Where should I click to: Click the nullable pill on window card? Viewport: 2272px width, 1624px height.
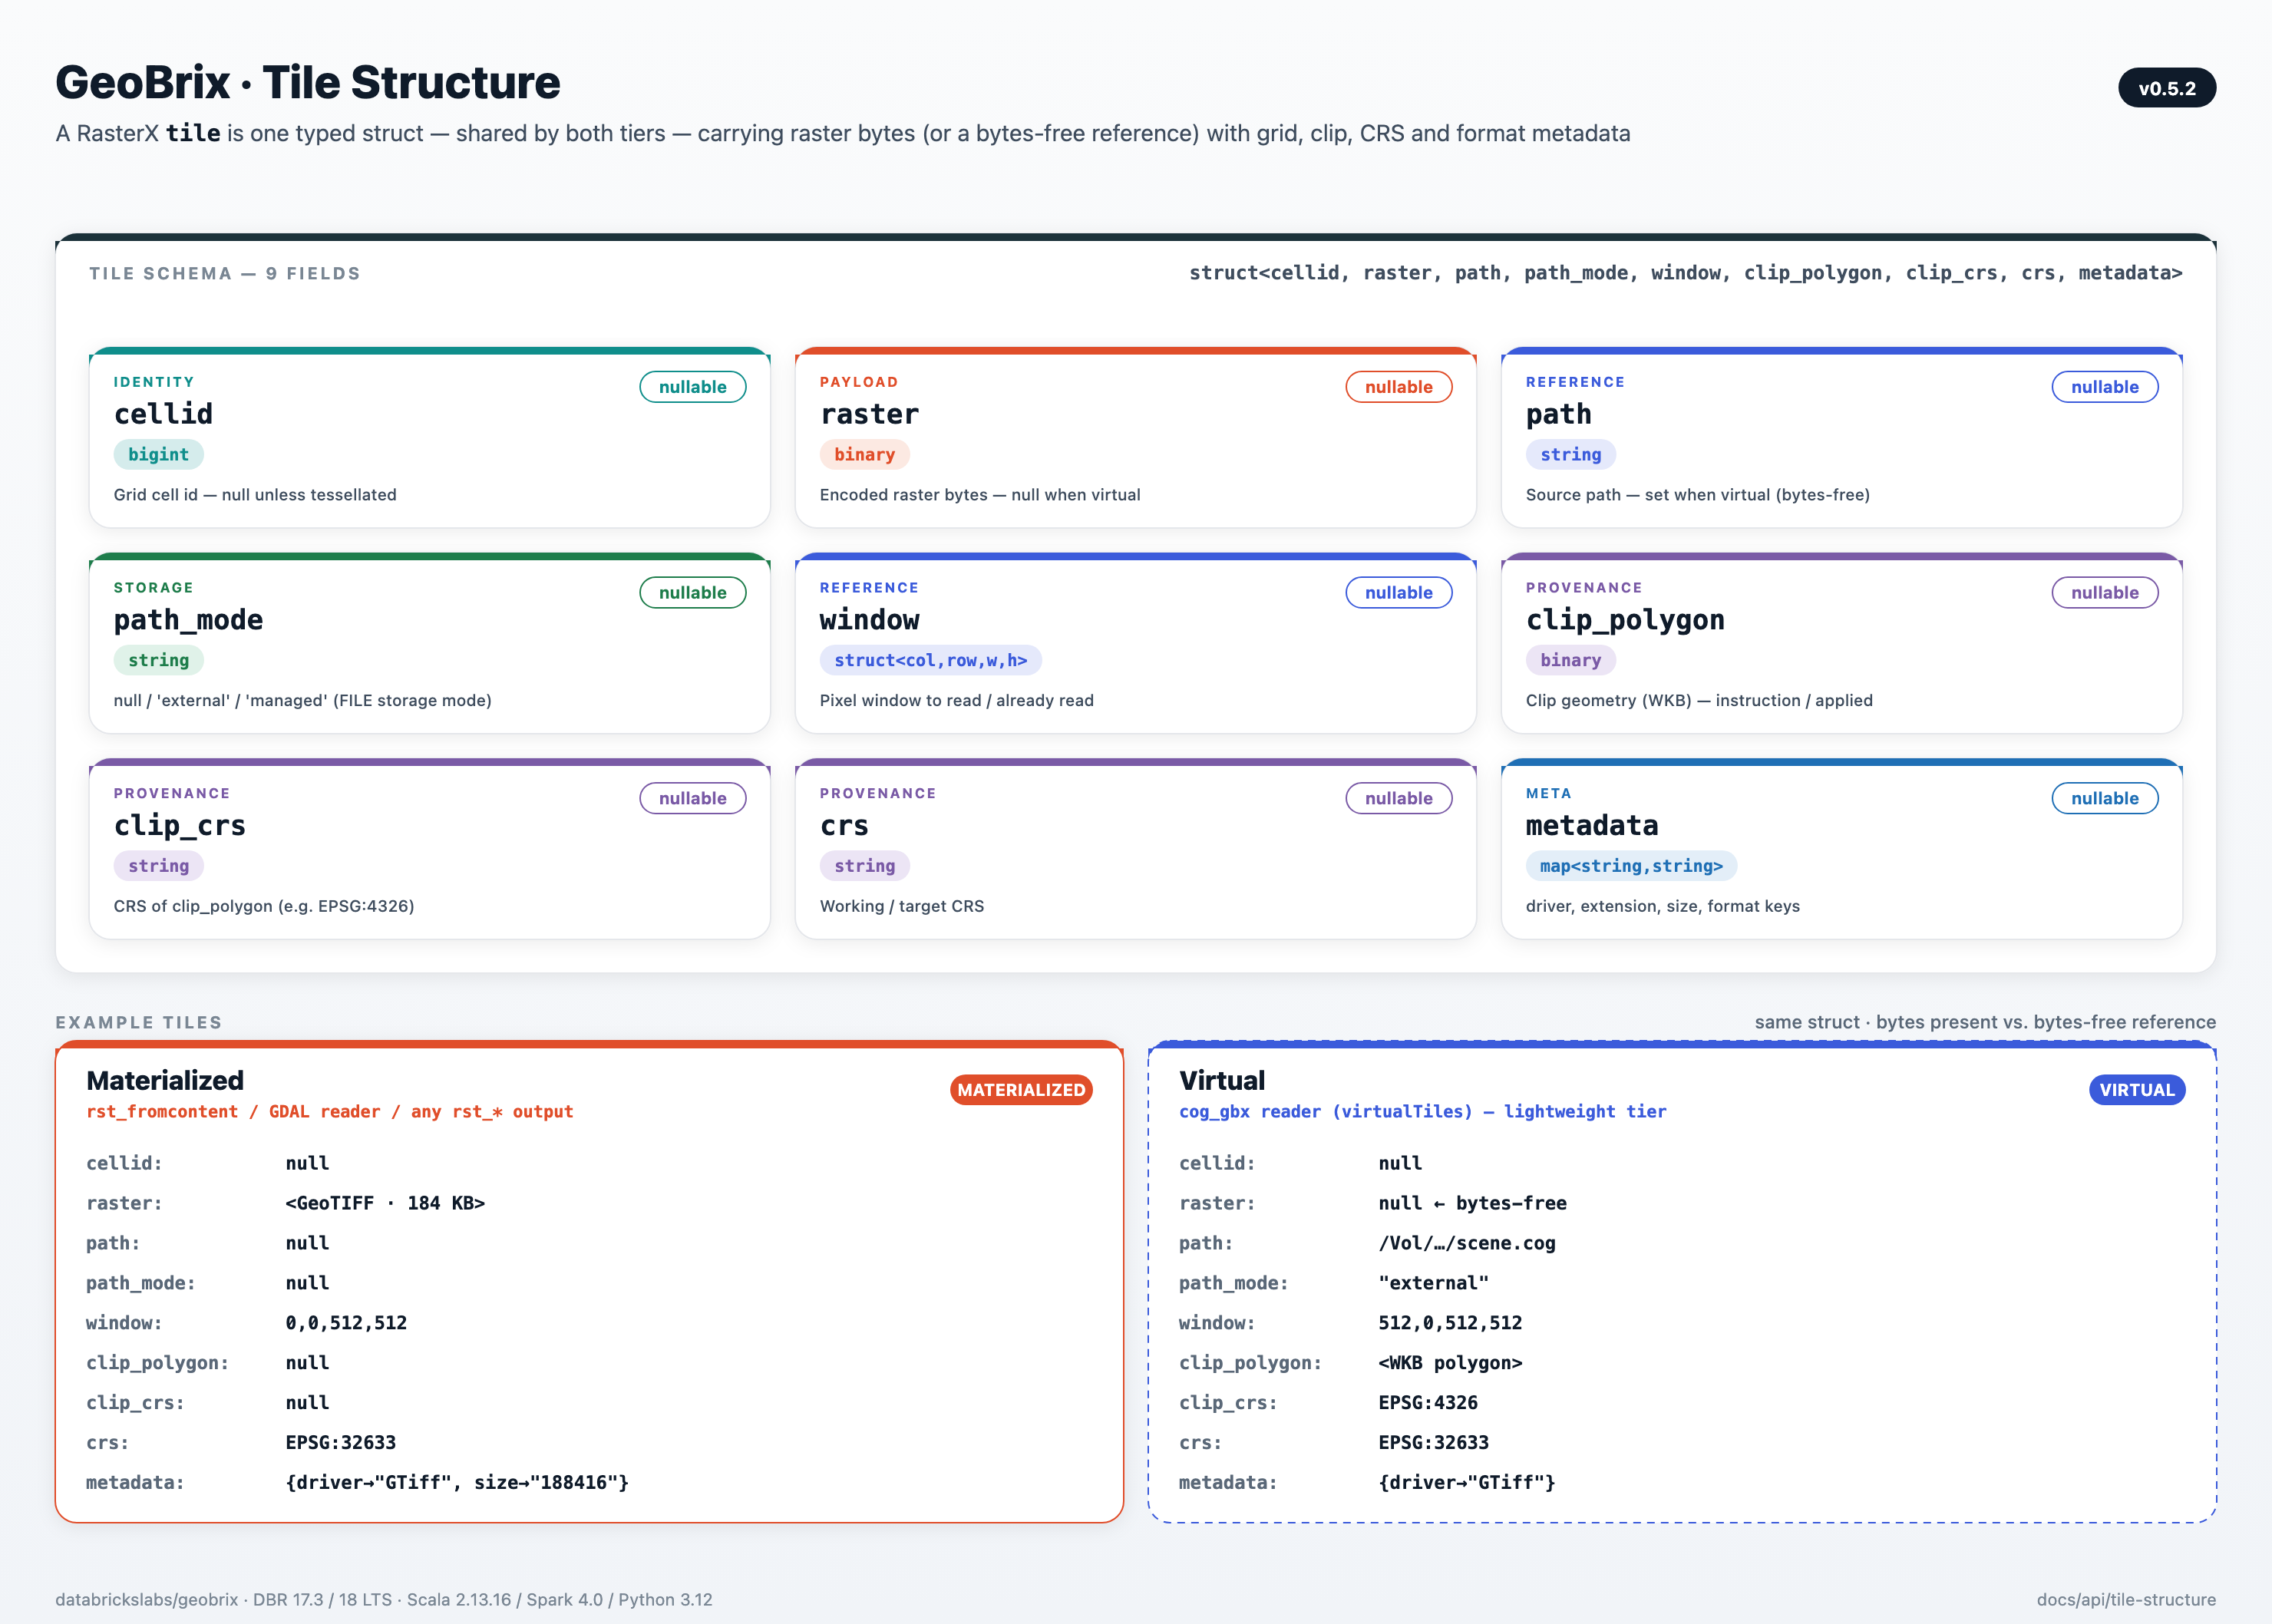coord(1399,593)
